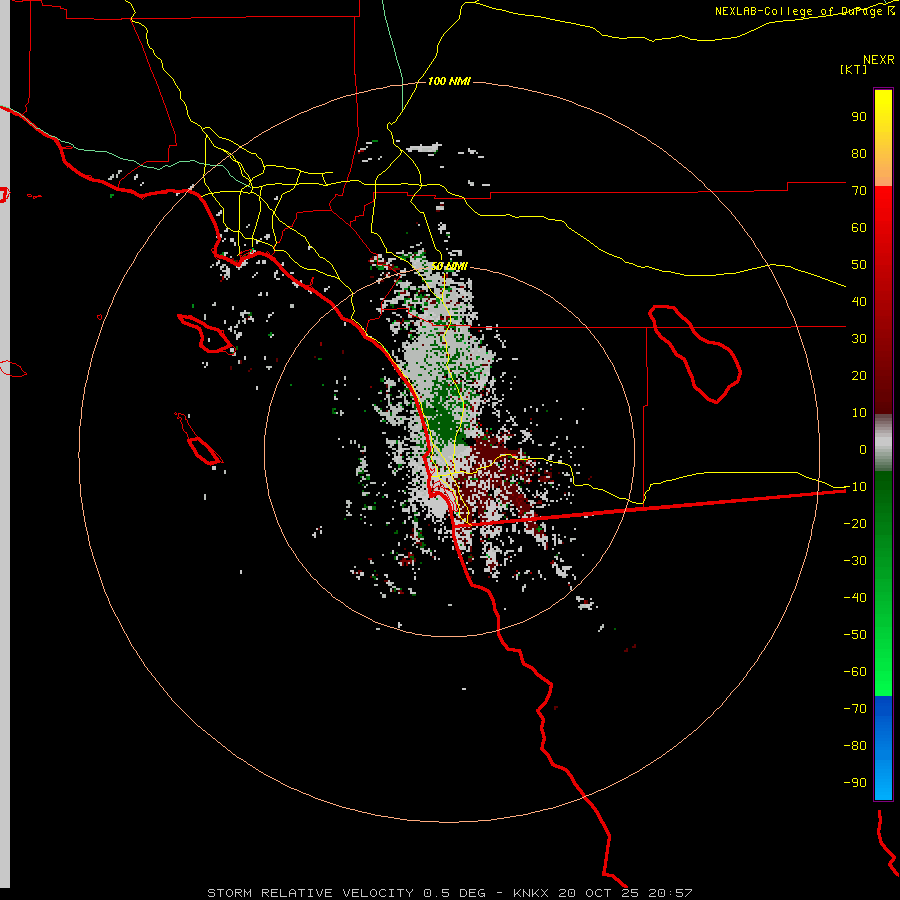Image resolution: width=900 pixels, height=900 pixels.
Task: Click the -80 scale label
Action: point(855,746)
